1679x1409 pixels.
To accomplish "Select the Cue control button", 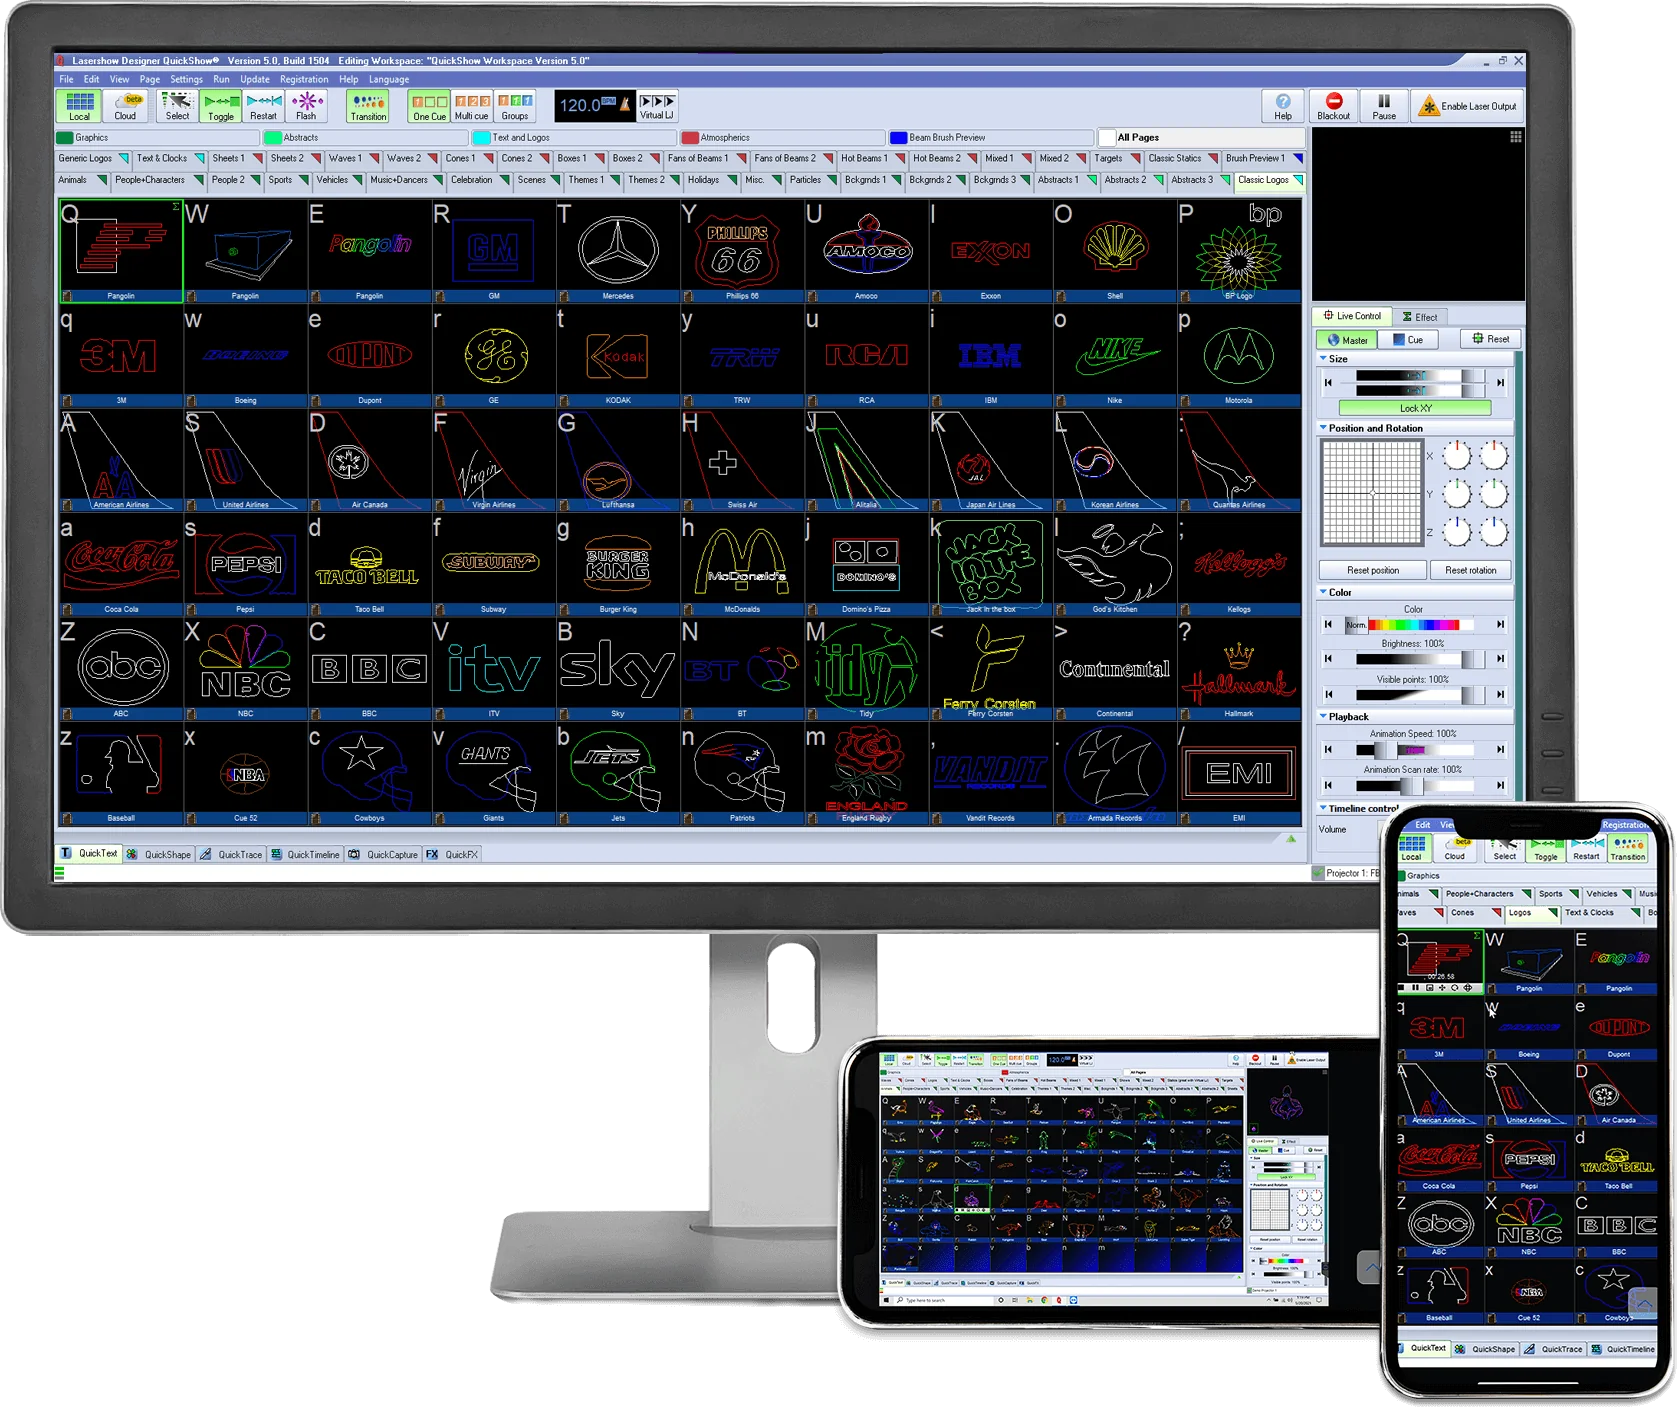I will pyautogui.click(x=1408, y=340).
